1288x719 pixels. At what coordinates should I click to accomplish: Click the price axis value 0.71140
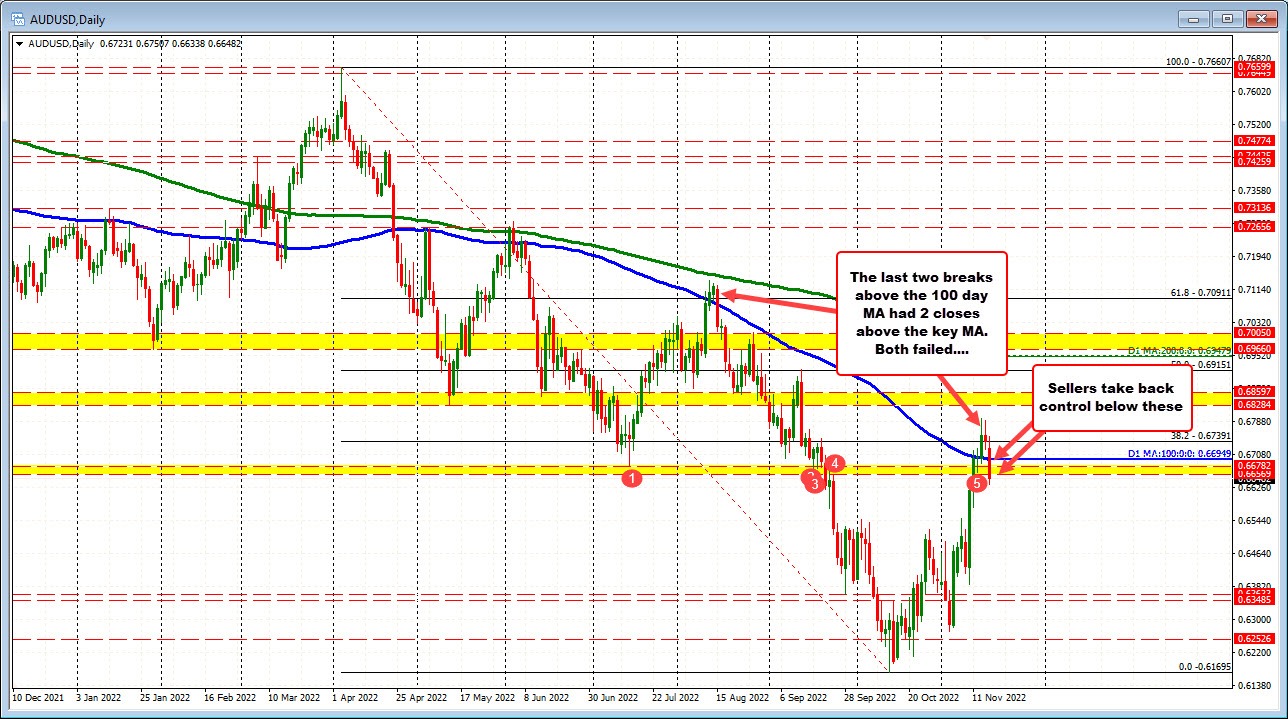1256,289
